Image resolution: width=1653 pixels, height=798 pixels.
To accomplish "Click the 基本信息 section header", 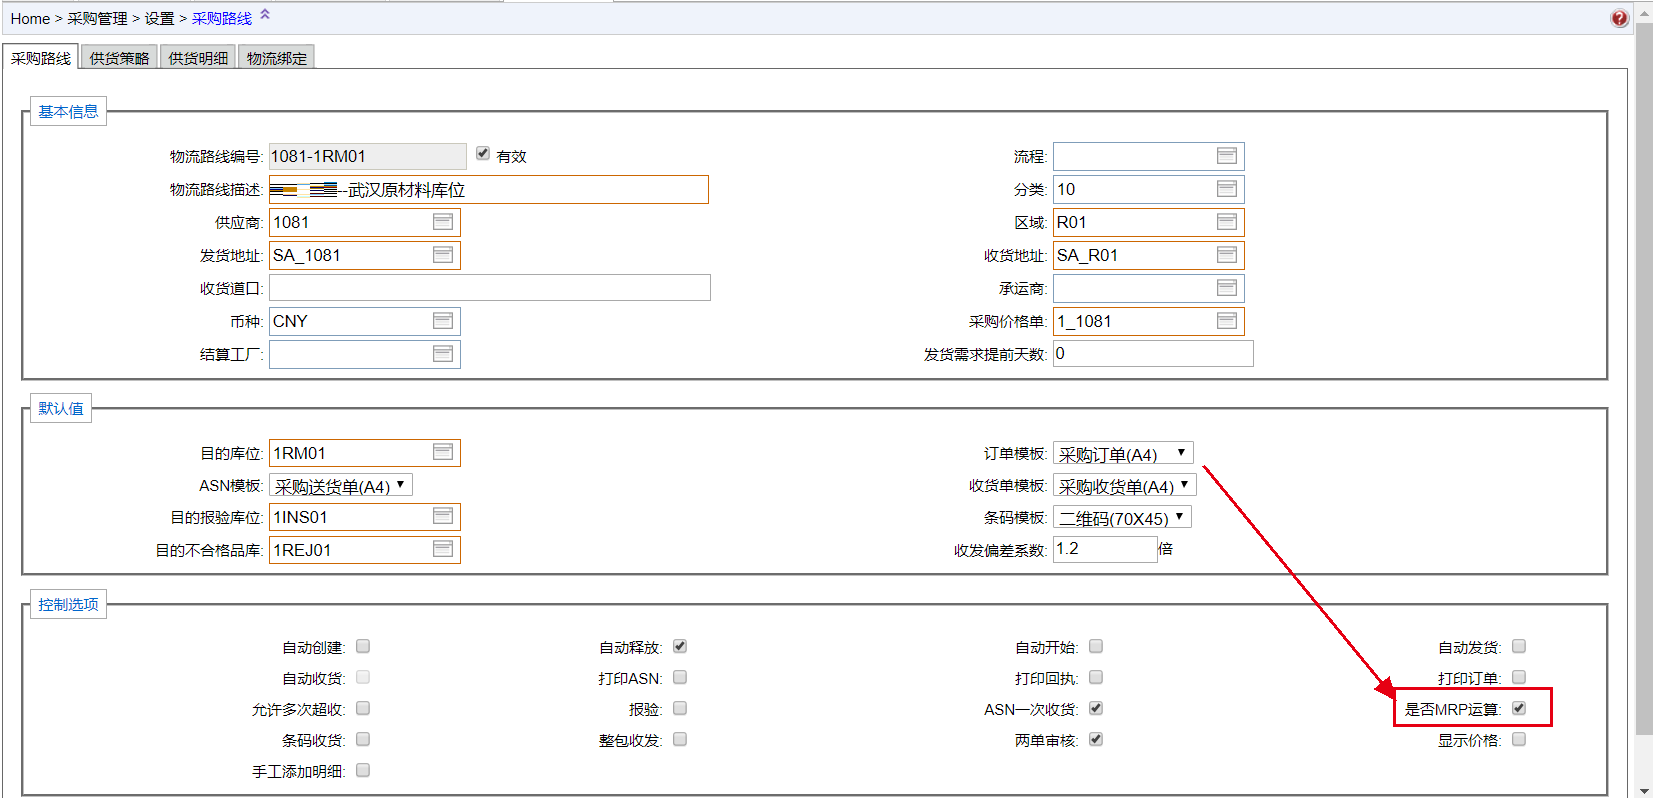I will click(68, 111).
